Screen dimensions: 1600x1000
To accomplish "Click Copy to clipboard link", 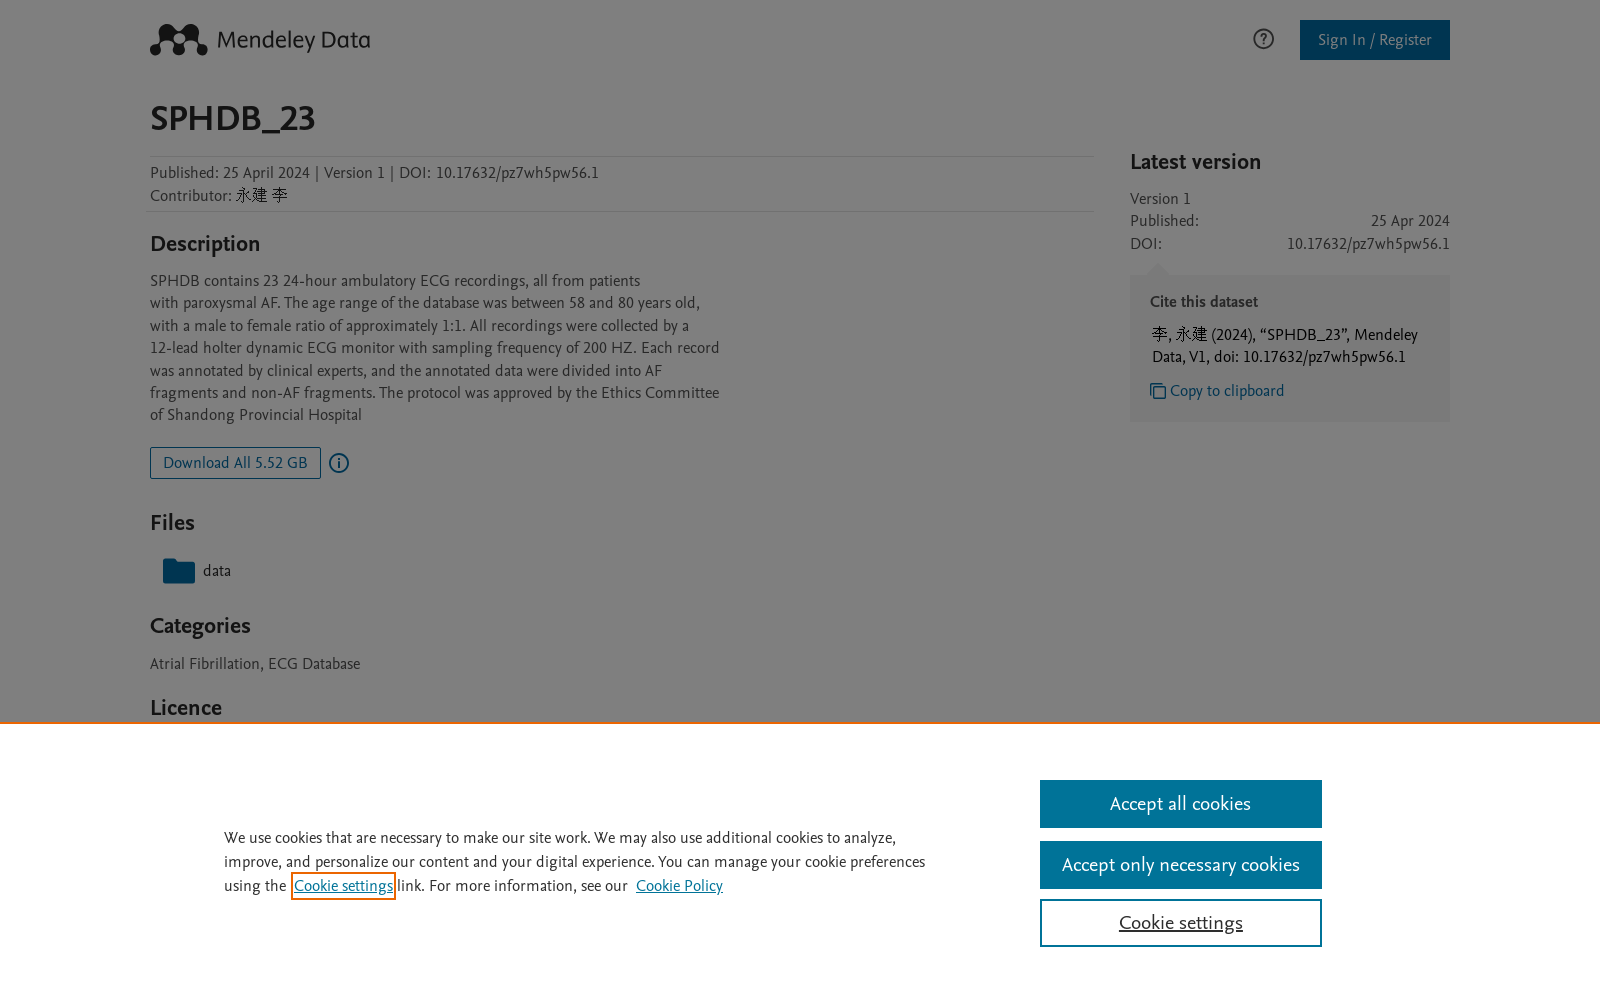I will 1227,391.
